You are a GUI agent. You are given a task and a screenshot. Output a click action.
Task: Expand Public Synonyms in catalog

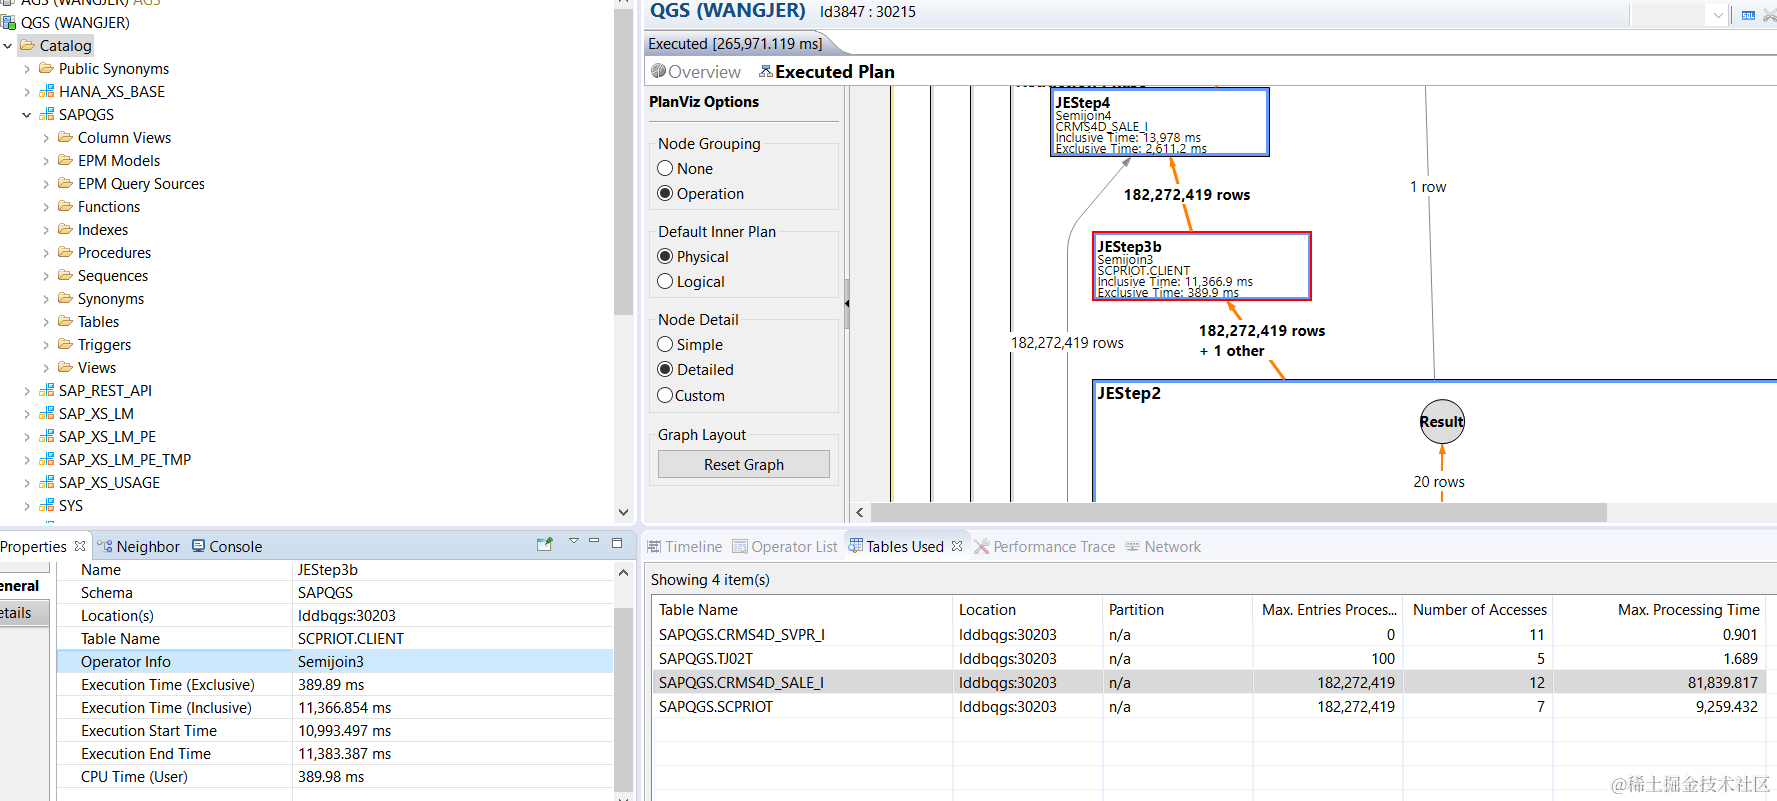click(27, 69)
